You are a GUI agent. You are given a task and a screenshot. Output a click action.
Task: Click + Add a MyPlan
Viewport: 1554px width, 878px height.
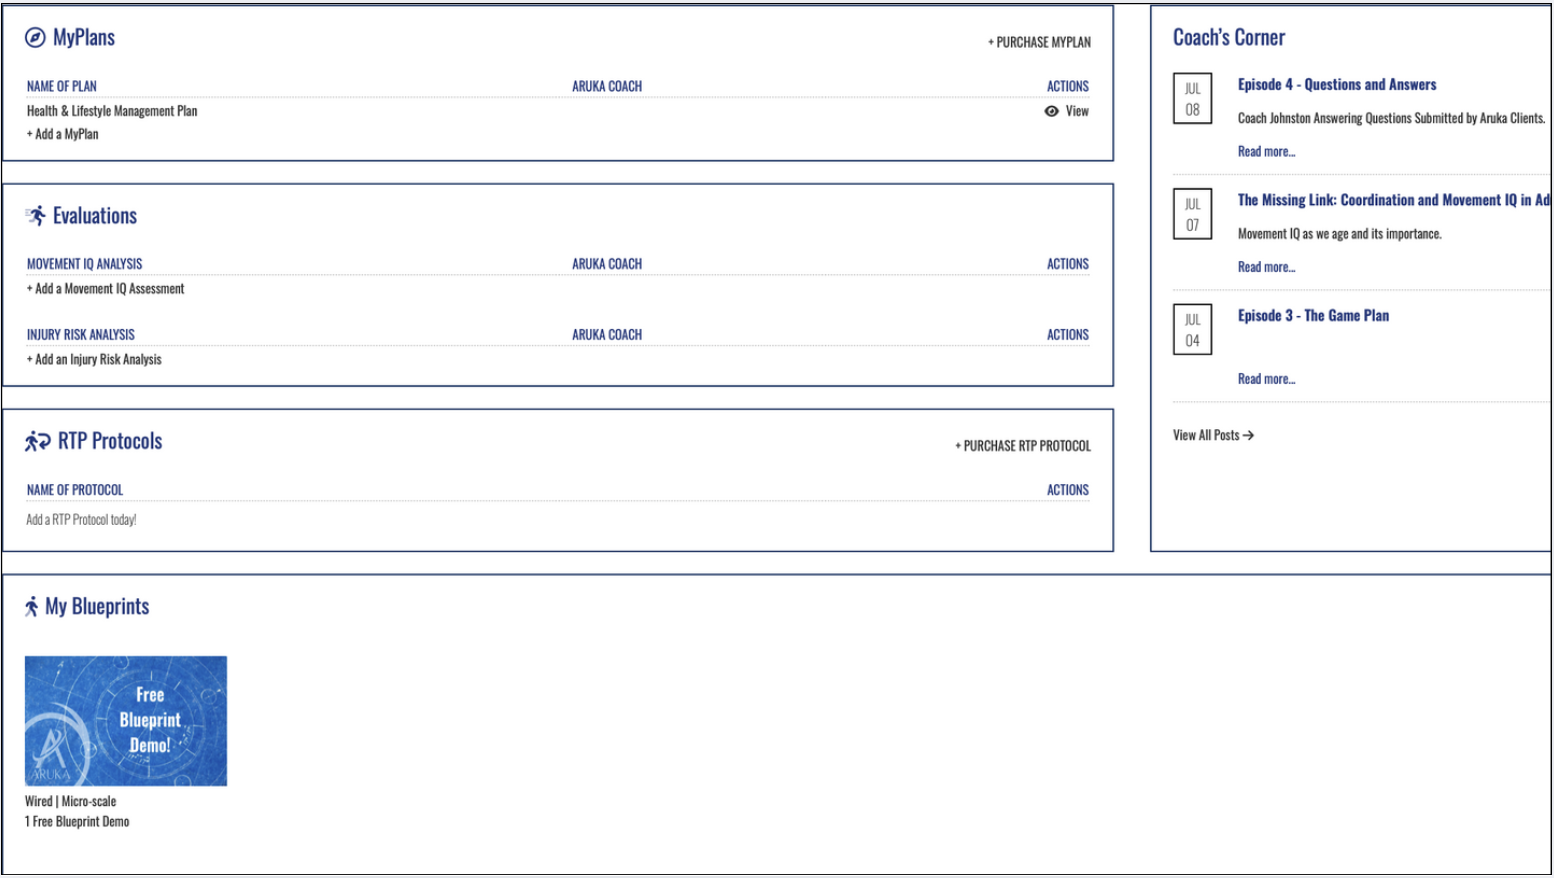click(x=63, y=134)
